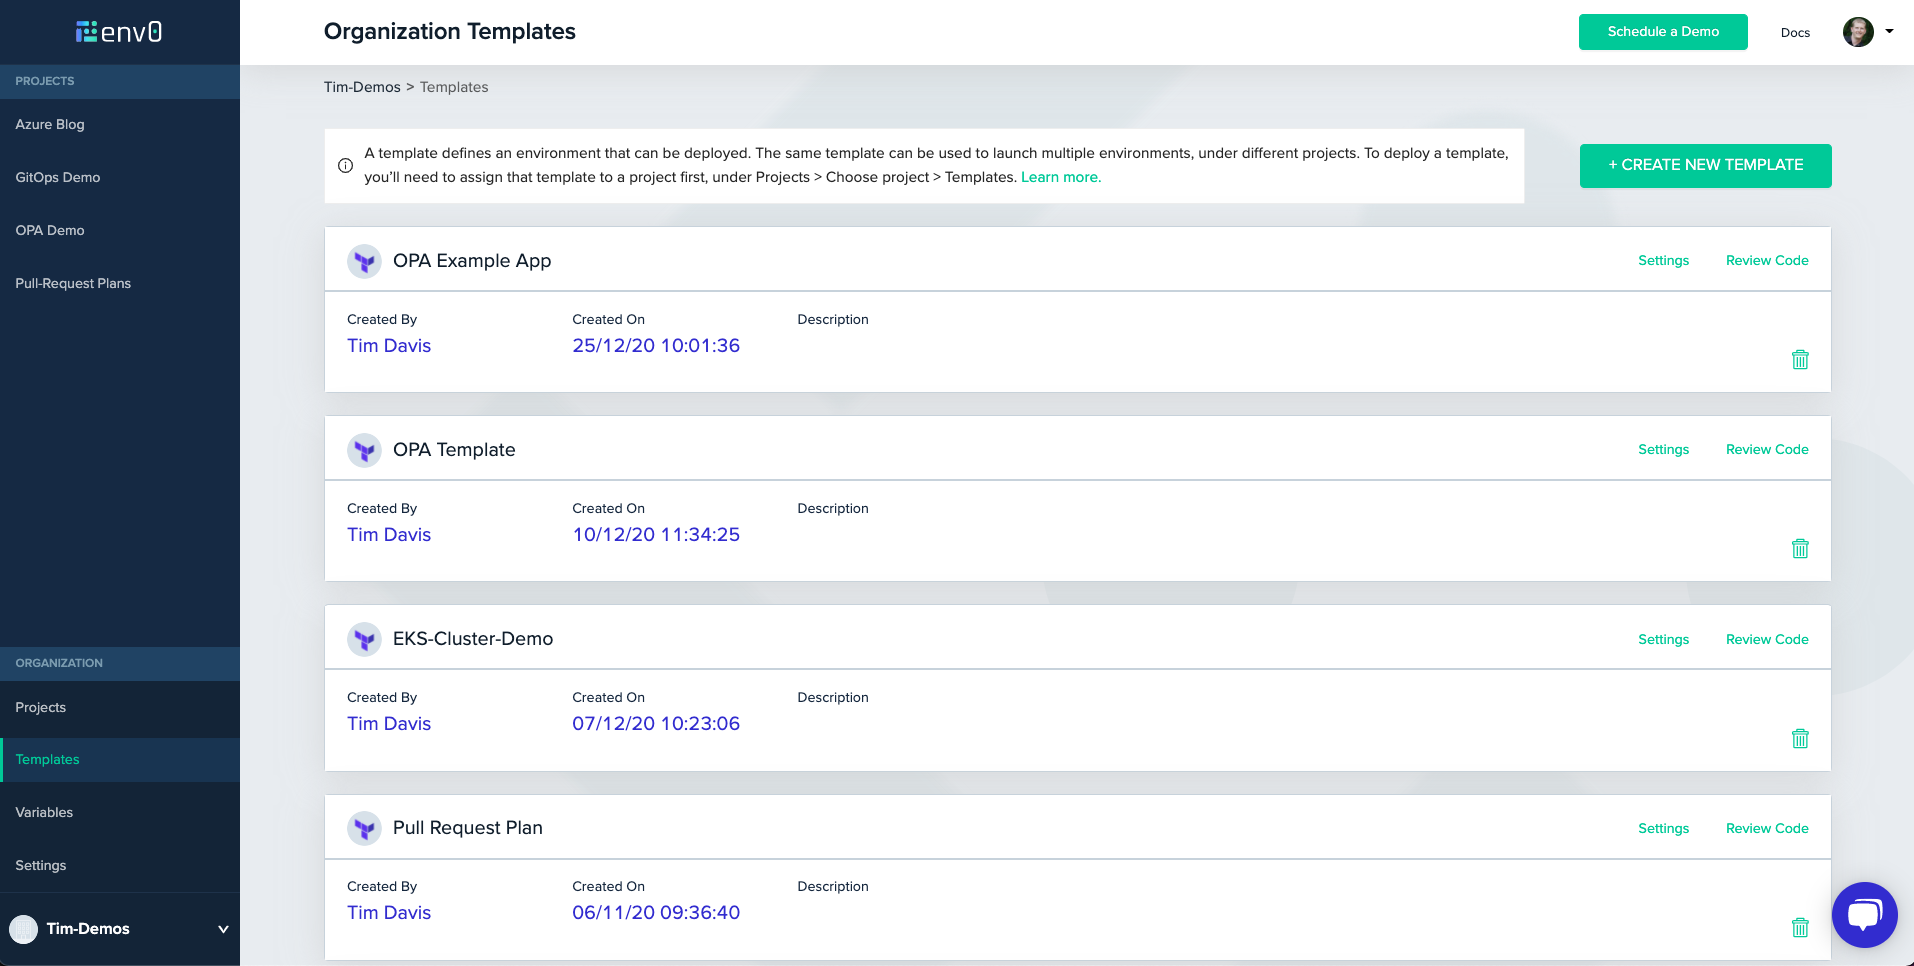
Task: Open organization Settings in sidebar
Action: pos(41,865)
